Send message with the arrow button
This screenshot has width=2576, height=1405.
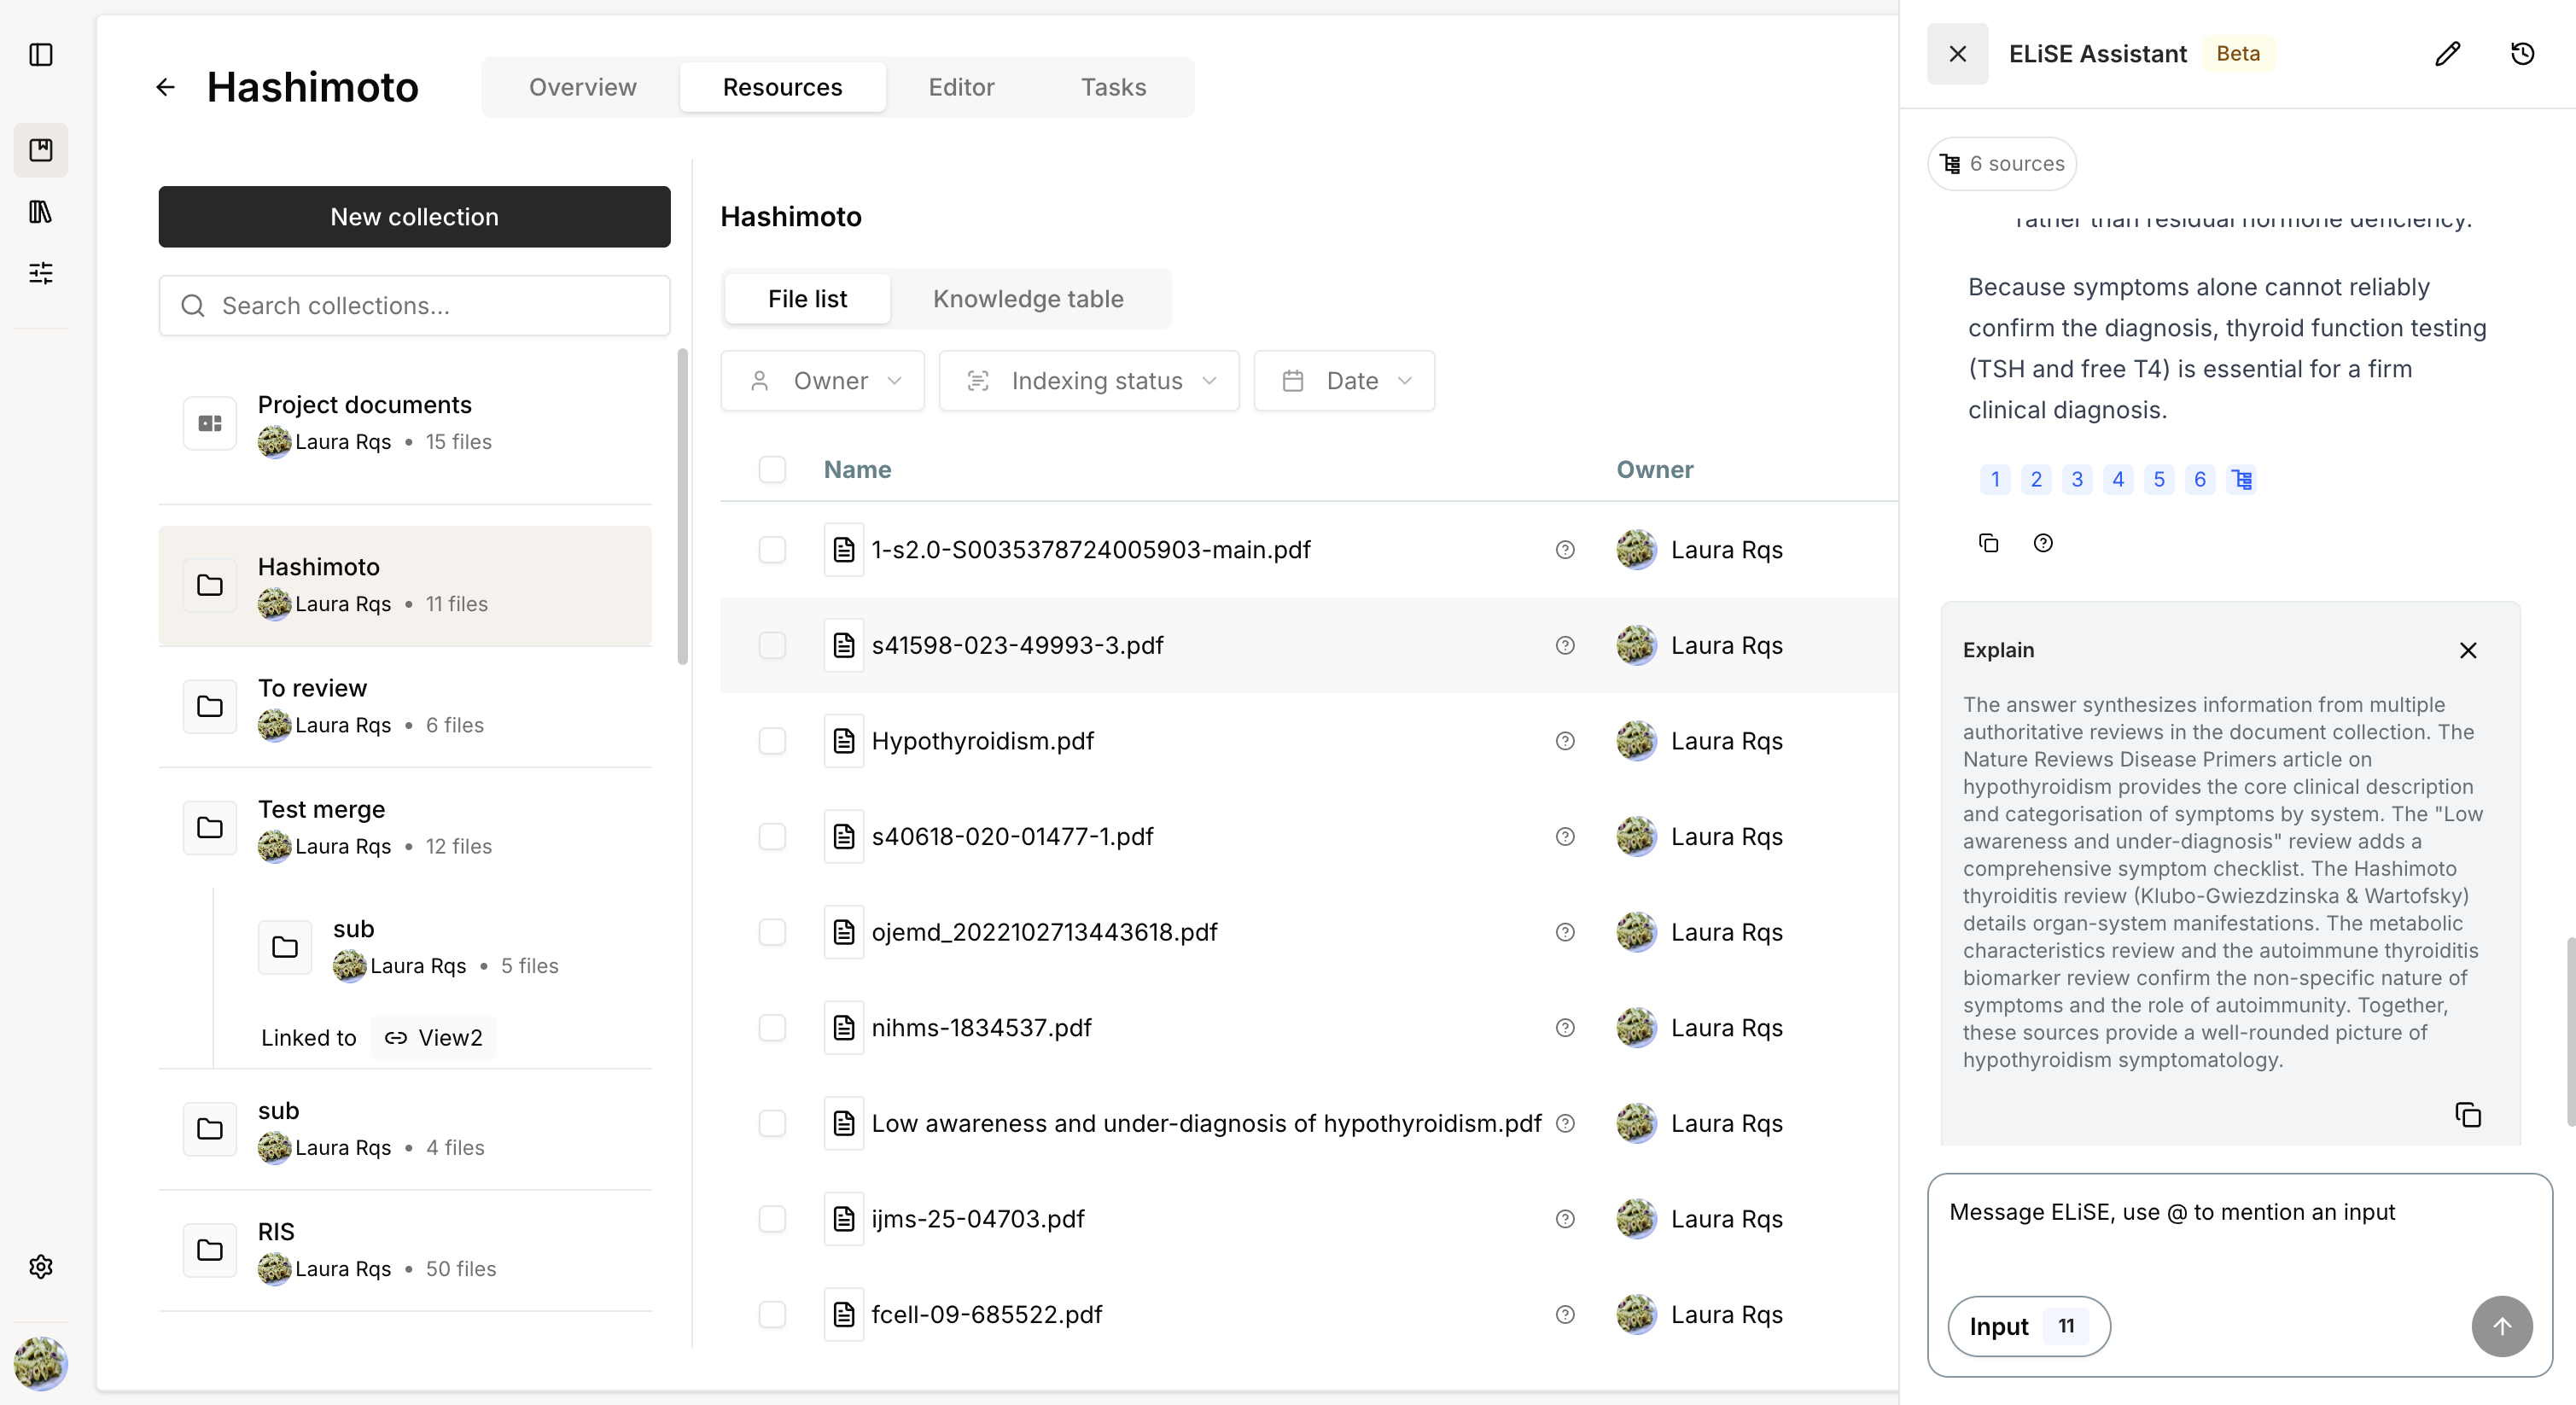pos(2501,1326)
